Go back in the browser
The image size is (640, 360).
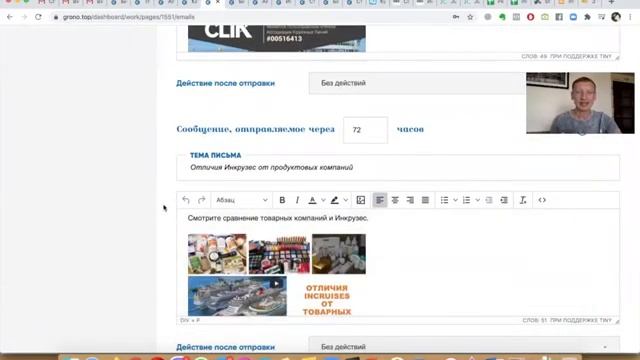pos(10,17)
